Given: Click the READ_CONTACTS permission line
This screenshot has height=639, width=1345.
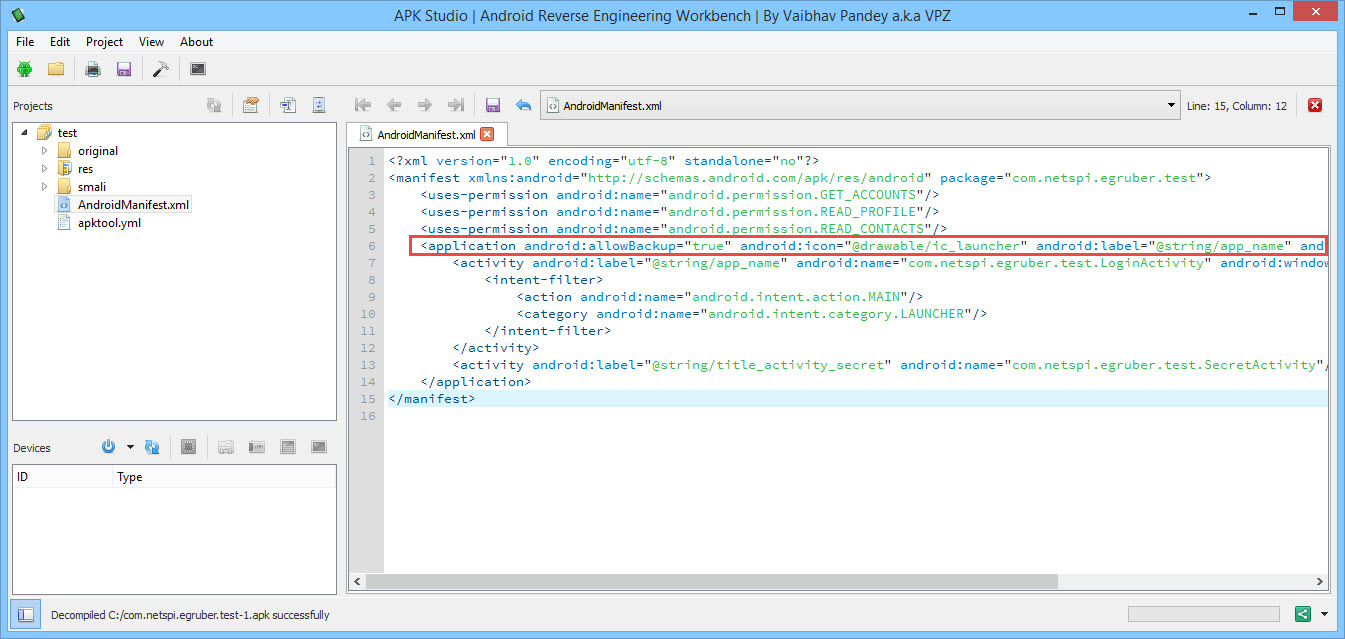Looking at the screenshot, I should point(684,228).
